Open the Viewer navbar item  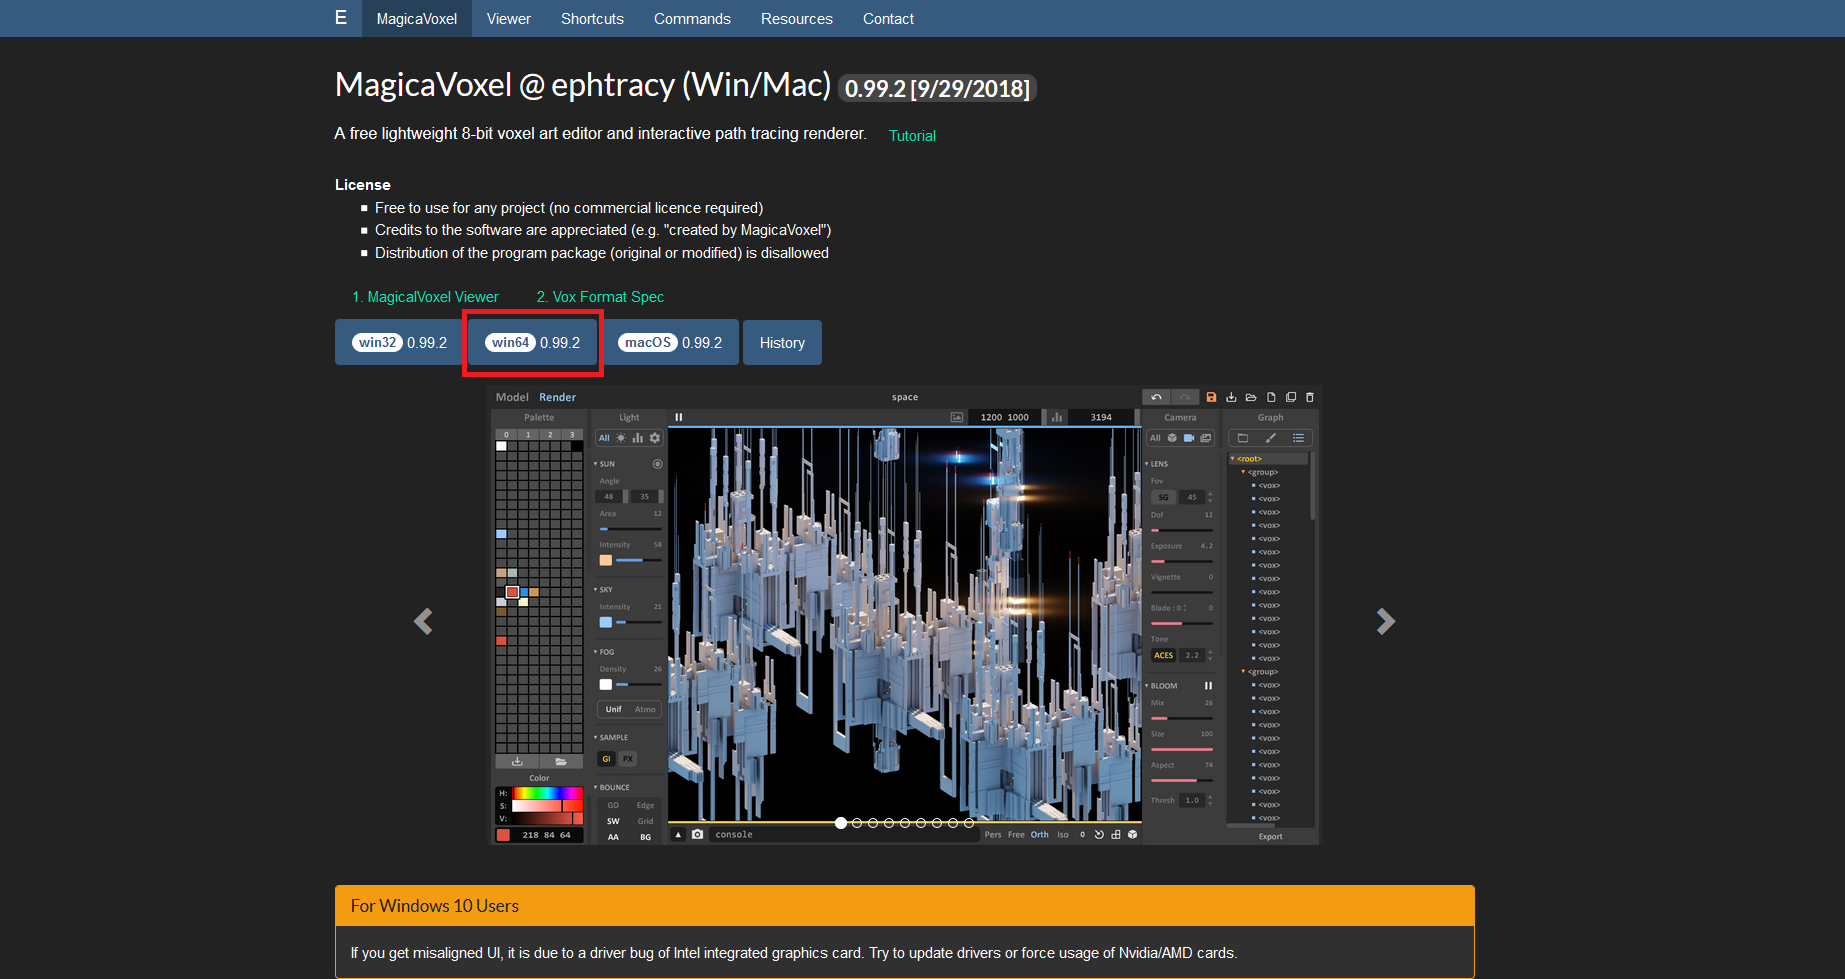pyautogui.click(x=509, y=18)
